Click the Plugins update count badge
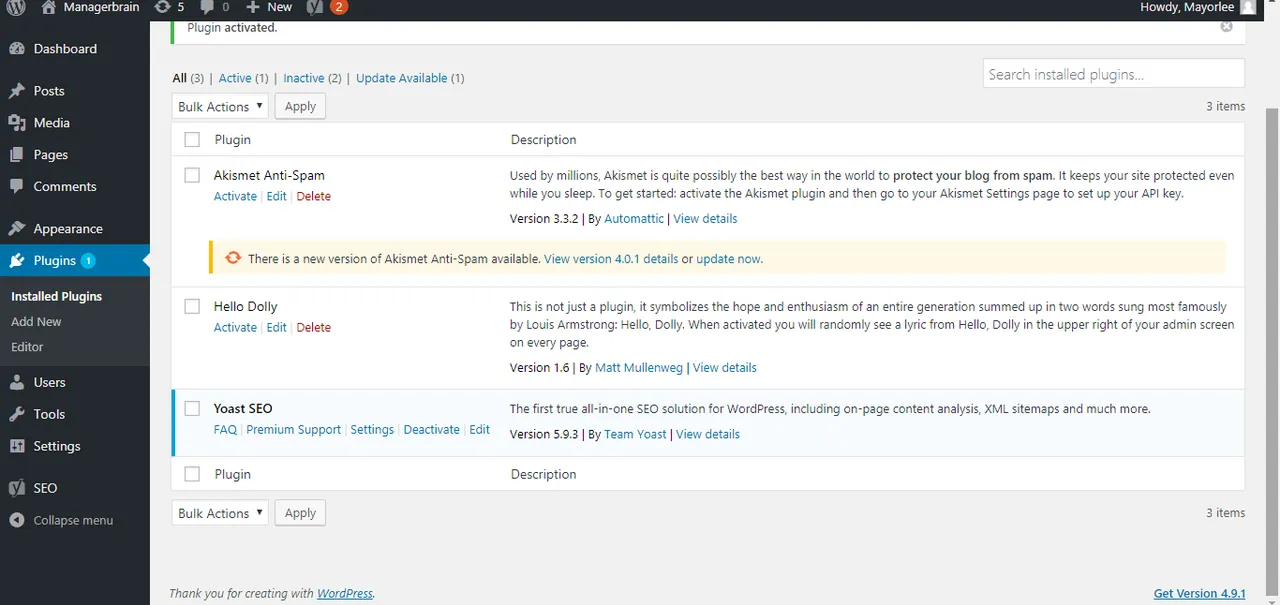The width and height of the screenshot is (1280, 605). click(88, 261)
